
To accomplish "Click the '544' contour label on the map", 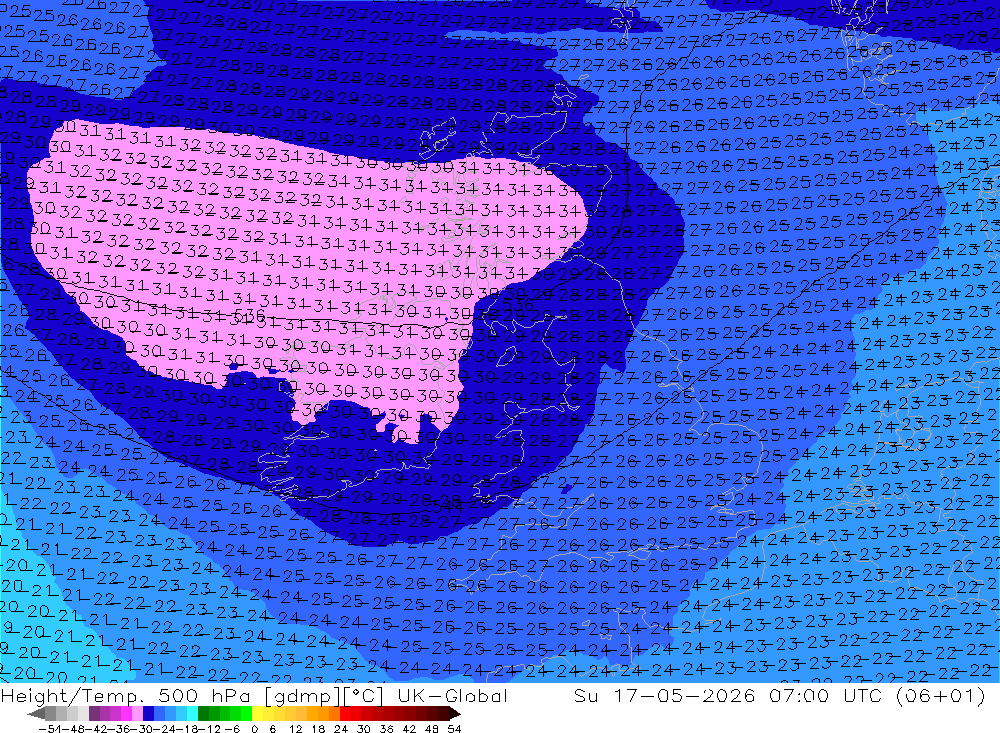I will [448, 507].
